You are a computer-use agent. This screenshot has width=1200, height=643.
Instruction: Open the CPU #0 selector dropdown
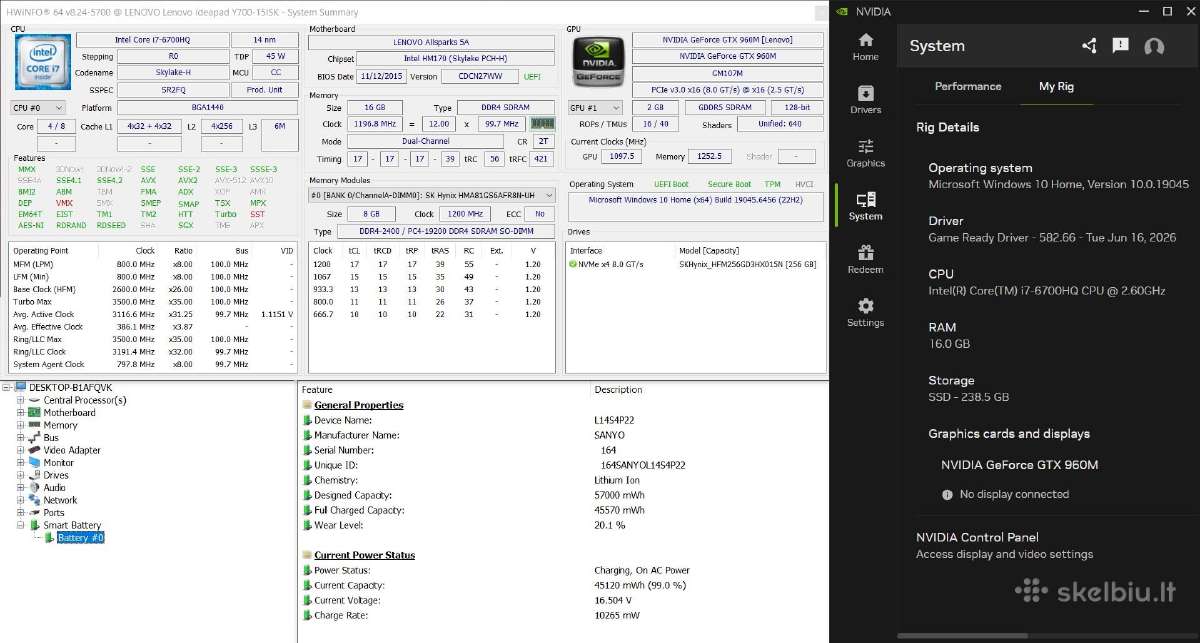(x=38, y=107)
